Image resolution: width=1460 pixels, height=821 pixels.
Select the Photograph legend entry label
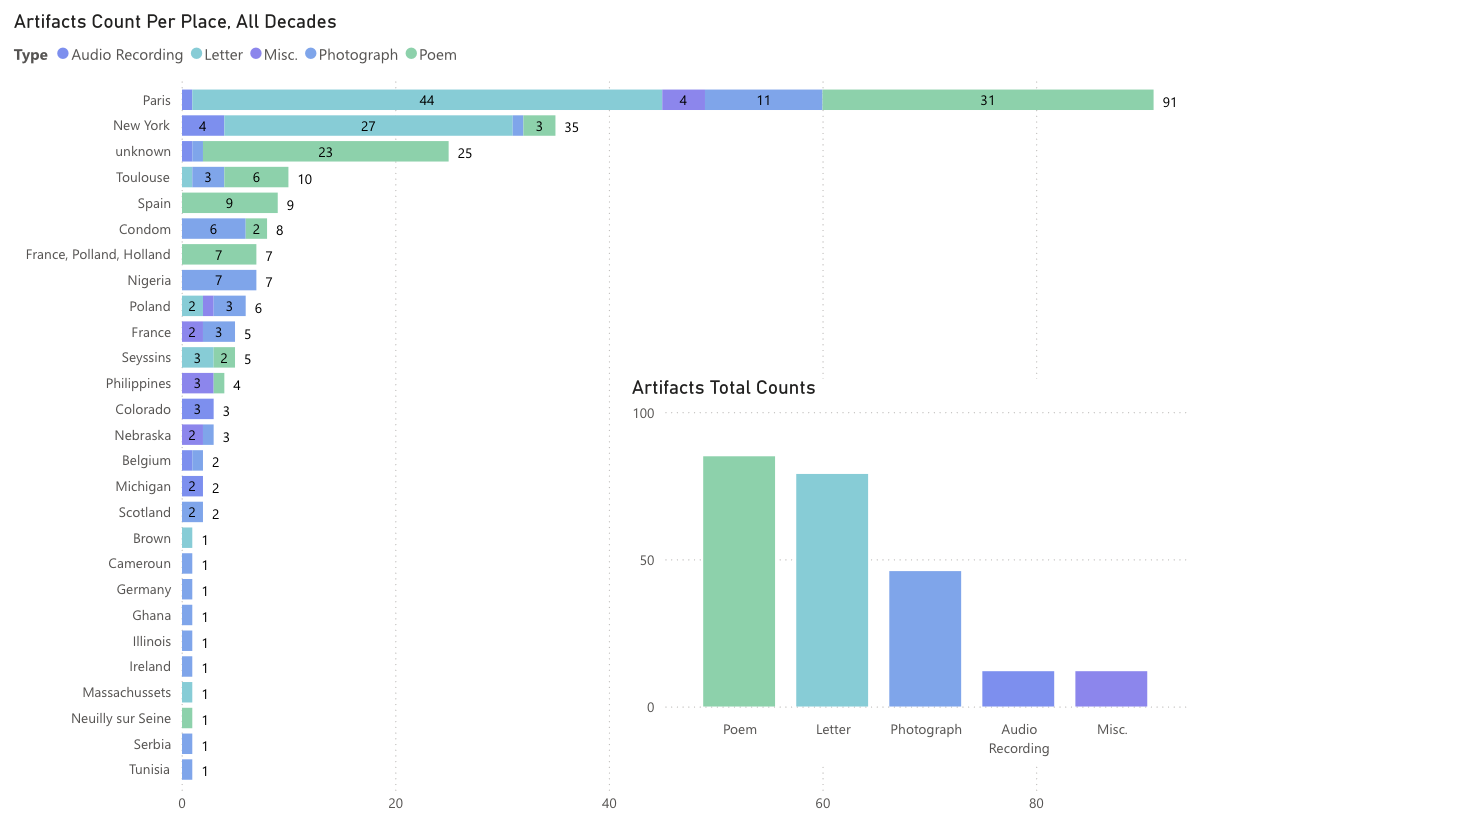[357, 55]
